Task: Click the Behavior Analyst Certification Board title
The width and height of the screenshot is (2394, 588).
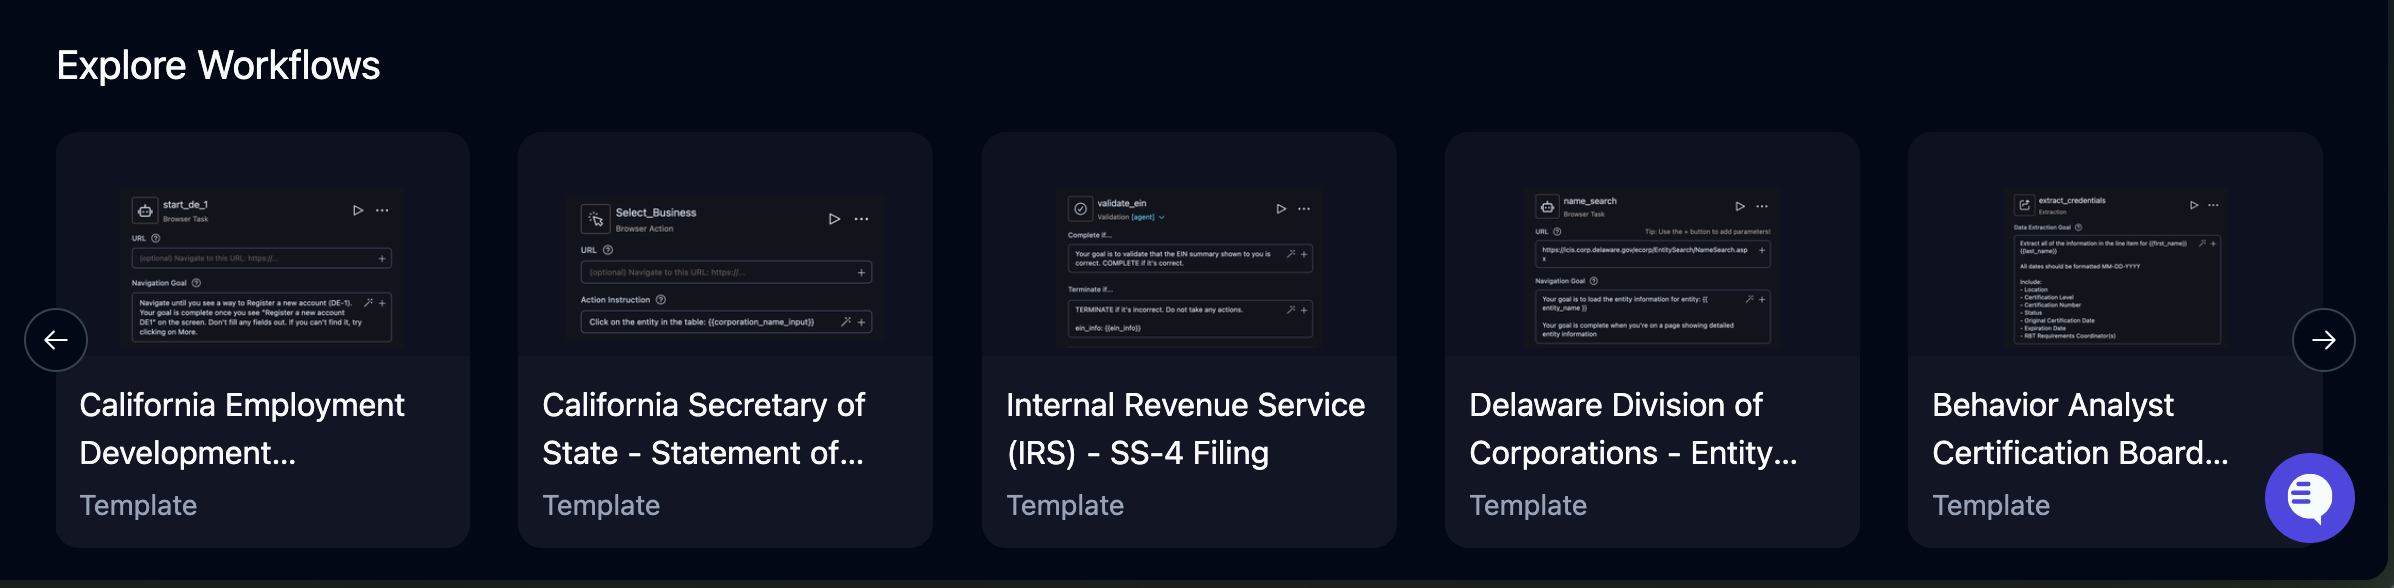Action: (x=2080, y=428)
